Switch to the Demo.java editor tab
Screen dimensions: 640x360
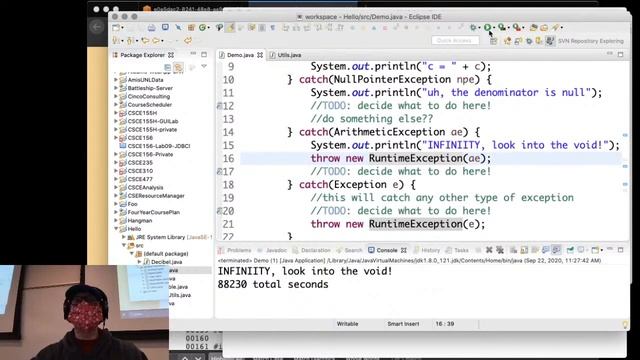pos(241,55)
